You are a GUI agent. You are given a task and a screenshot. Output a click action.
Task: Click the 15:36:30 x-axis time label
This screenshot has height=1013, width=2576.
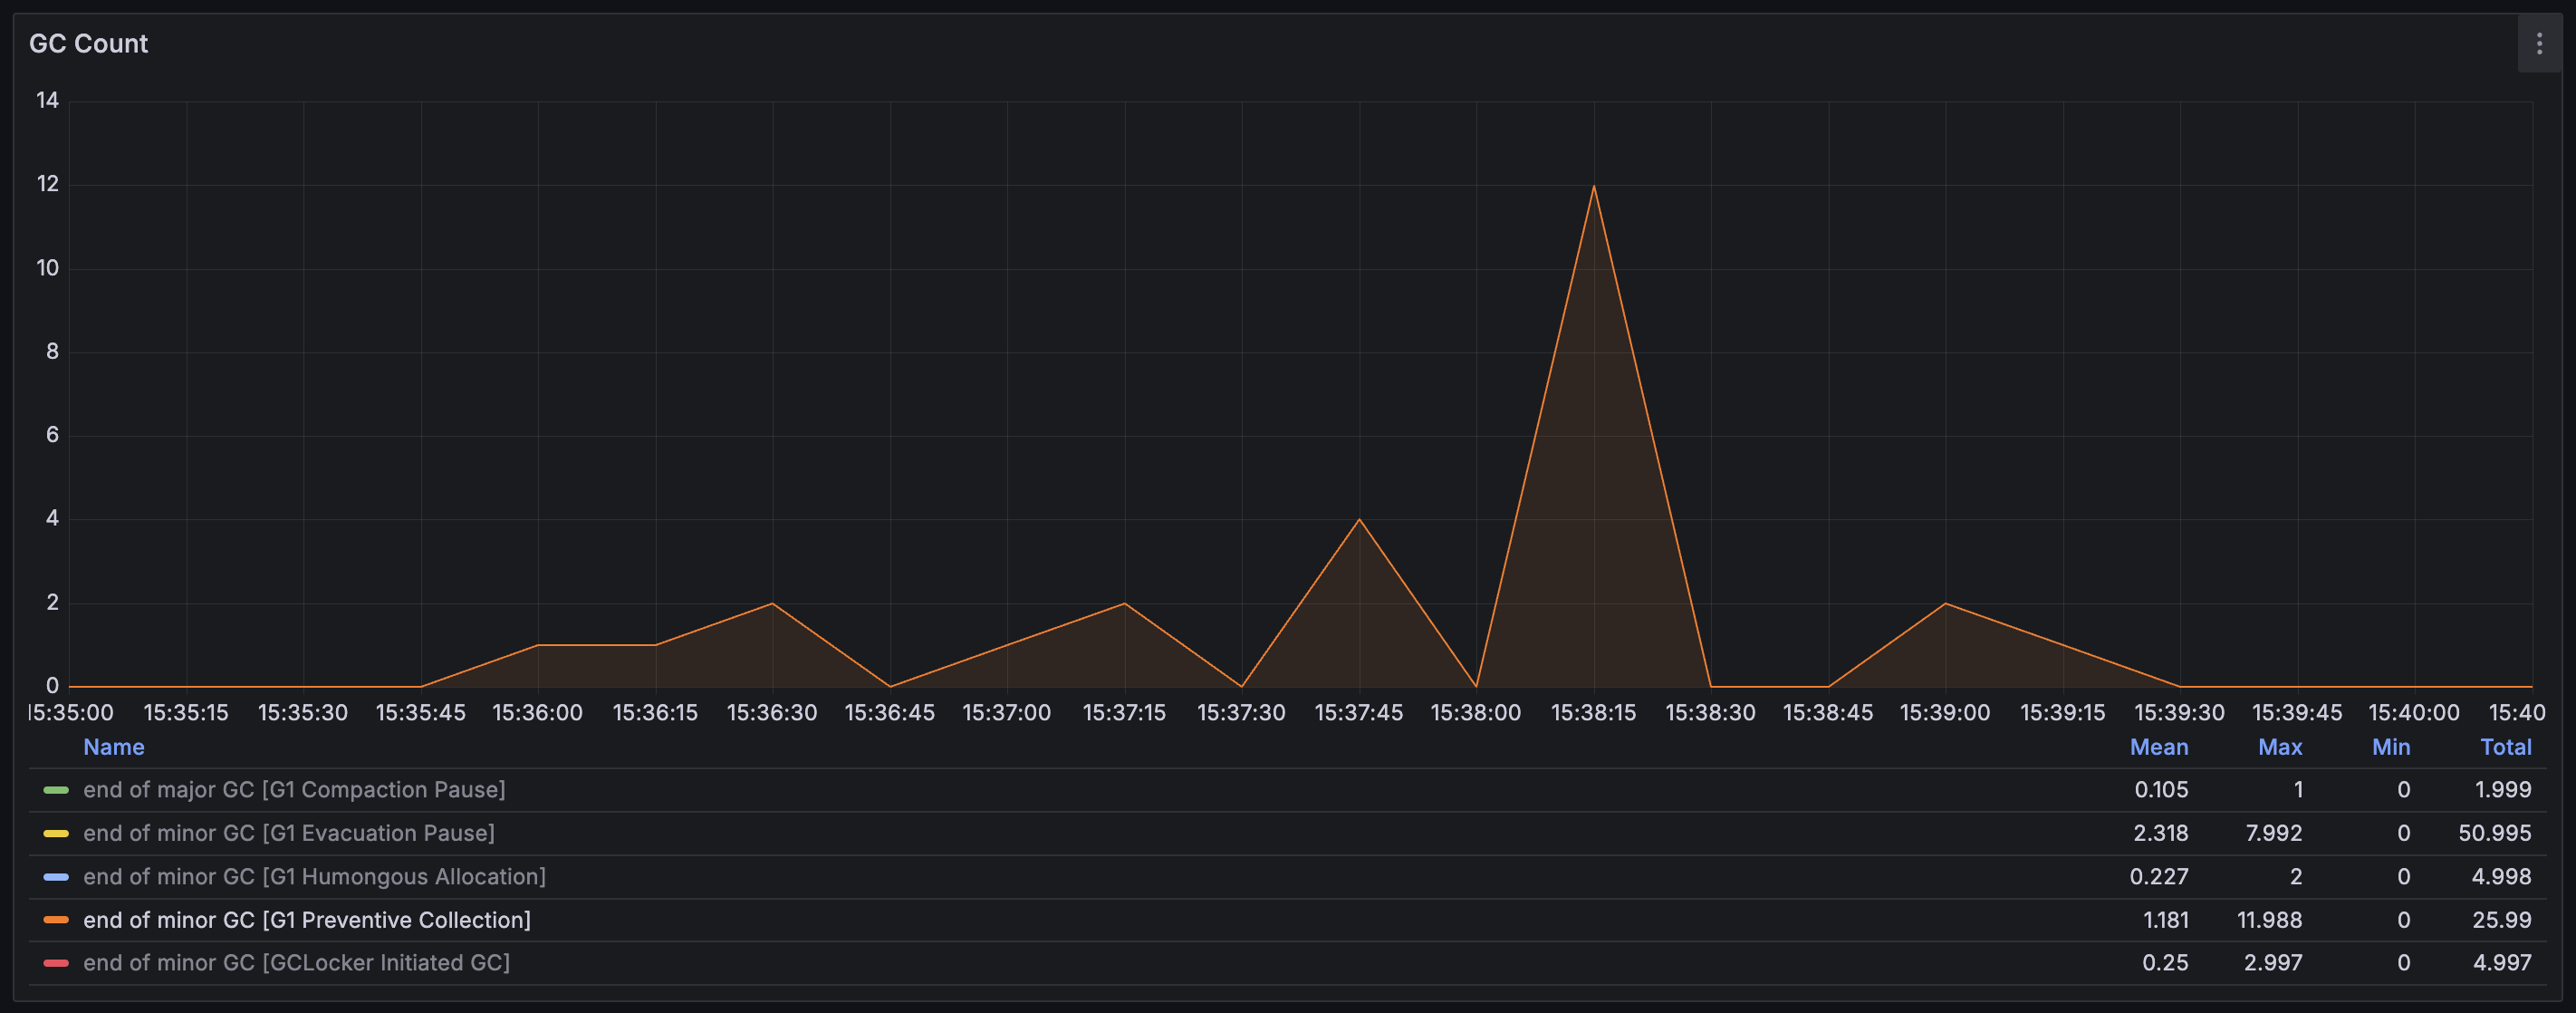click(x=772, y=713)
